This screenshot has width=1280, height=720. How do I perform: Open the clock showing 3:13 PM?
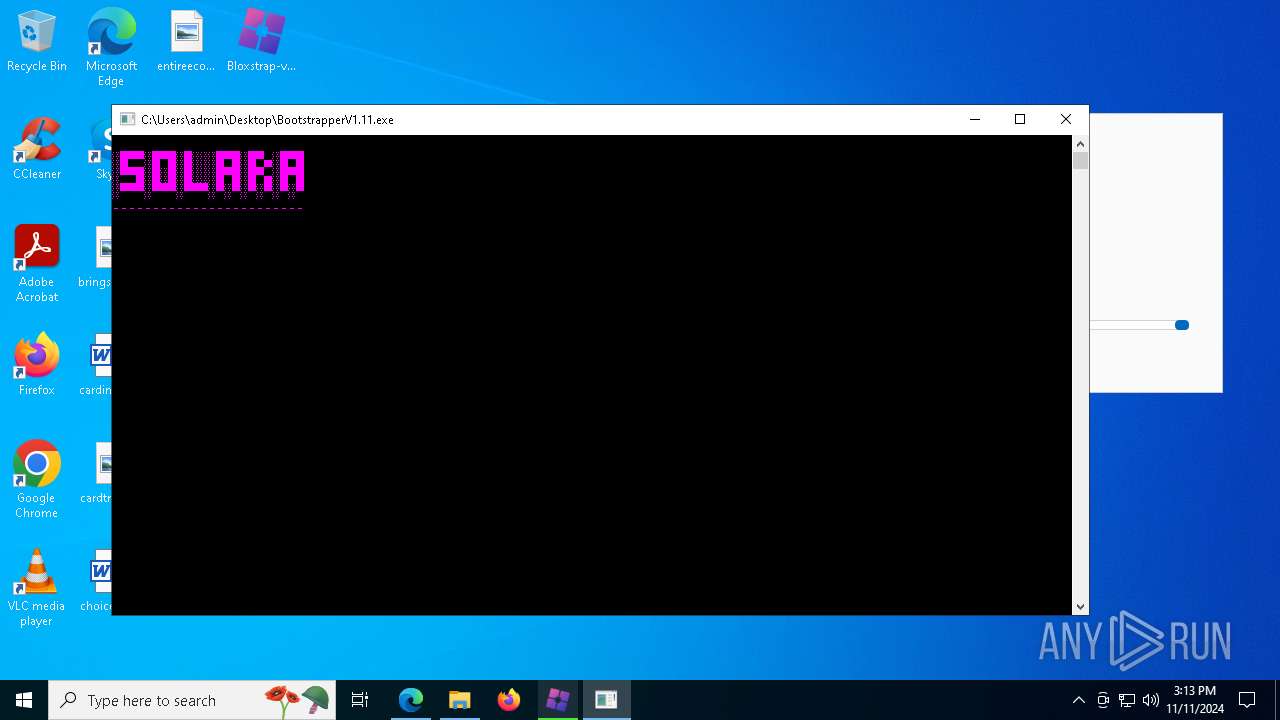pyautogui.click(x=1195, y=700)
